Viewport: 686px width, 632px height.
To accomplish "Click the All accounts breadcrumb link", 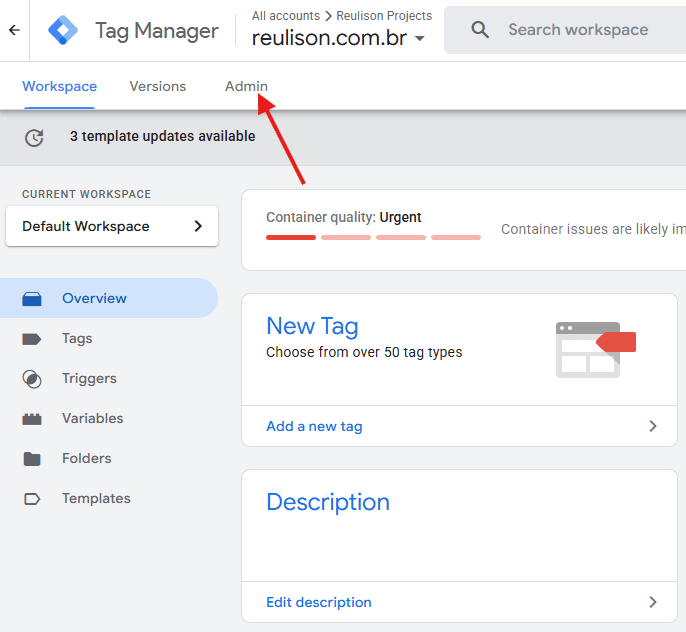I will point(286,16).
